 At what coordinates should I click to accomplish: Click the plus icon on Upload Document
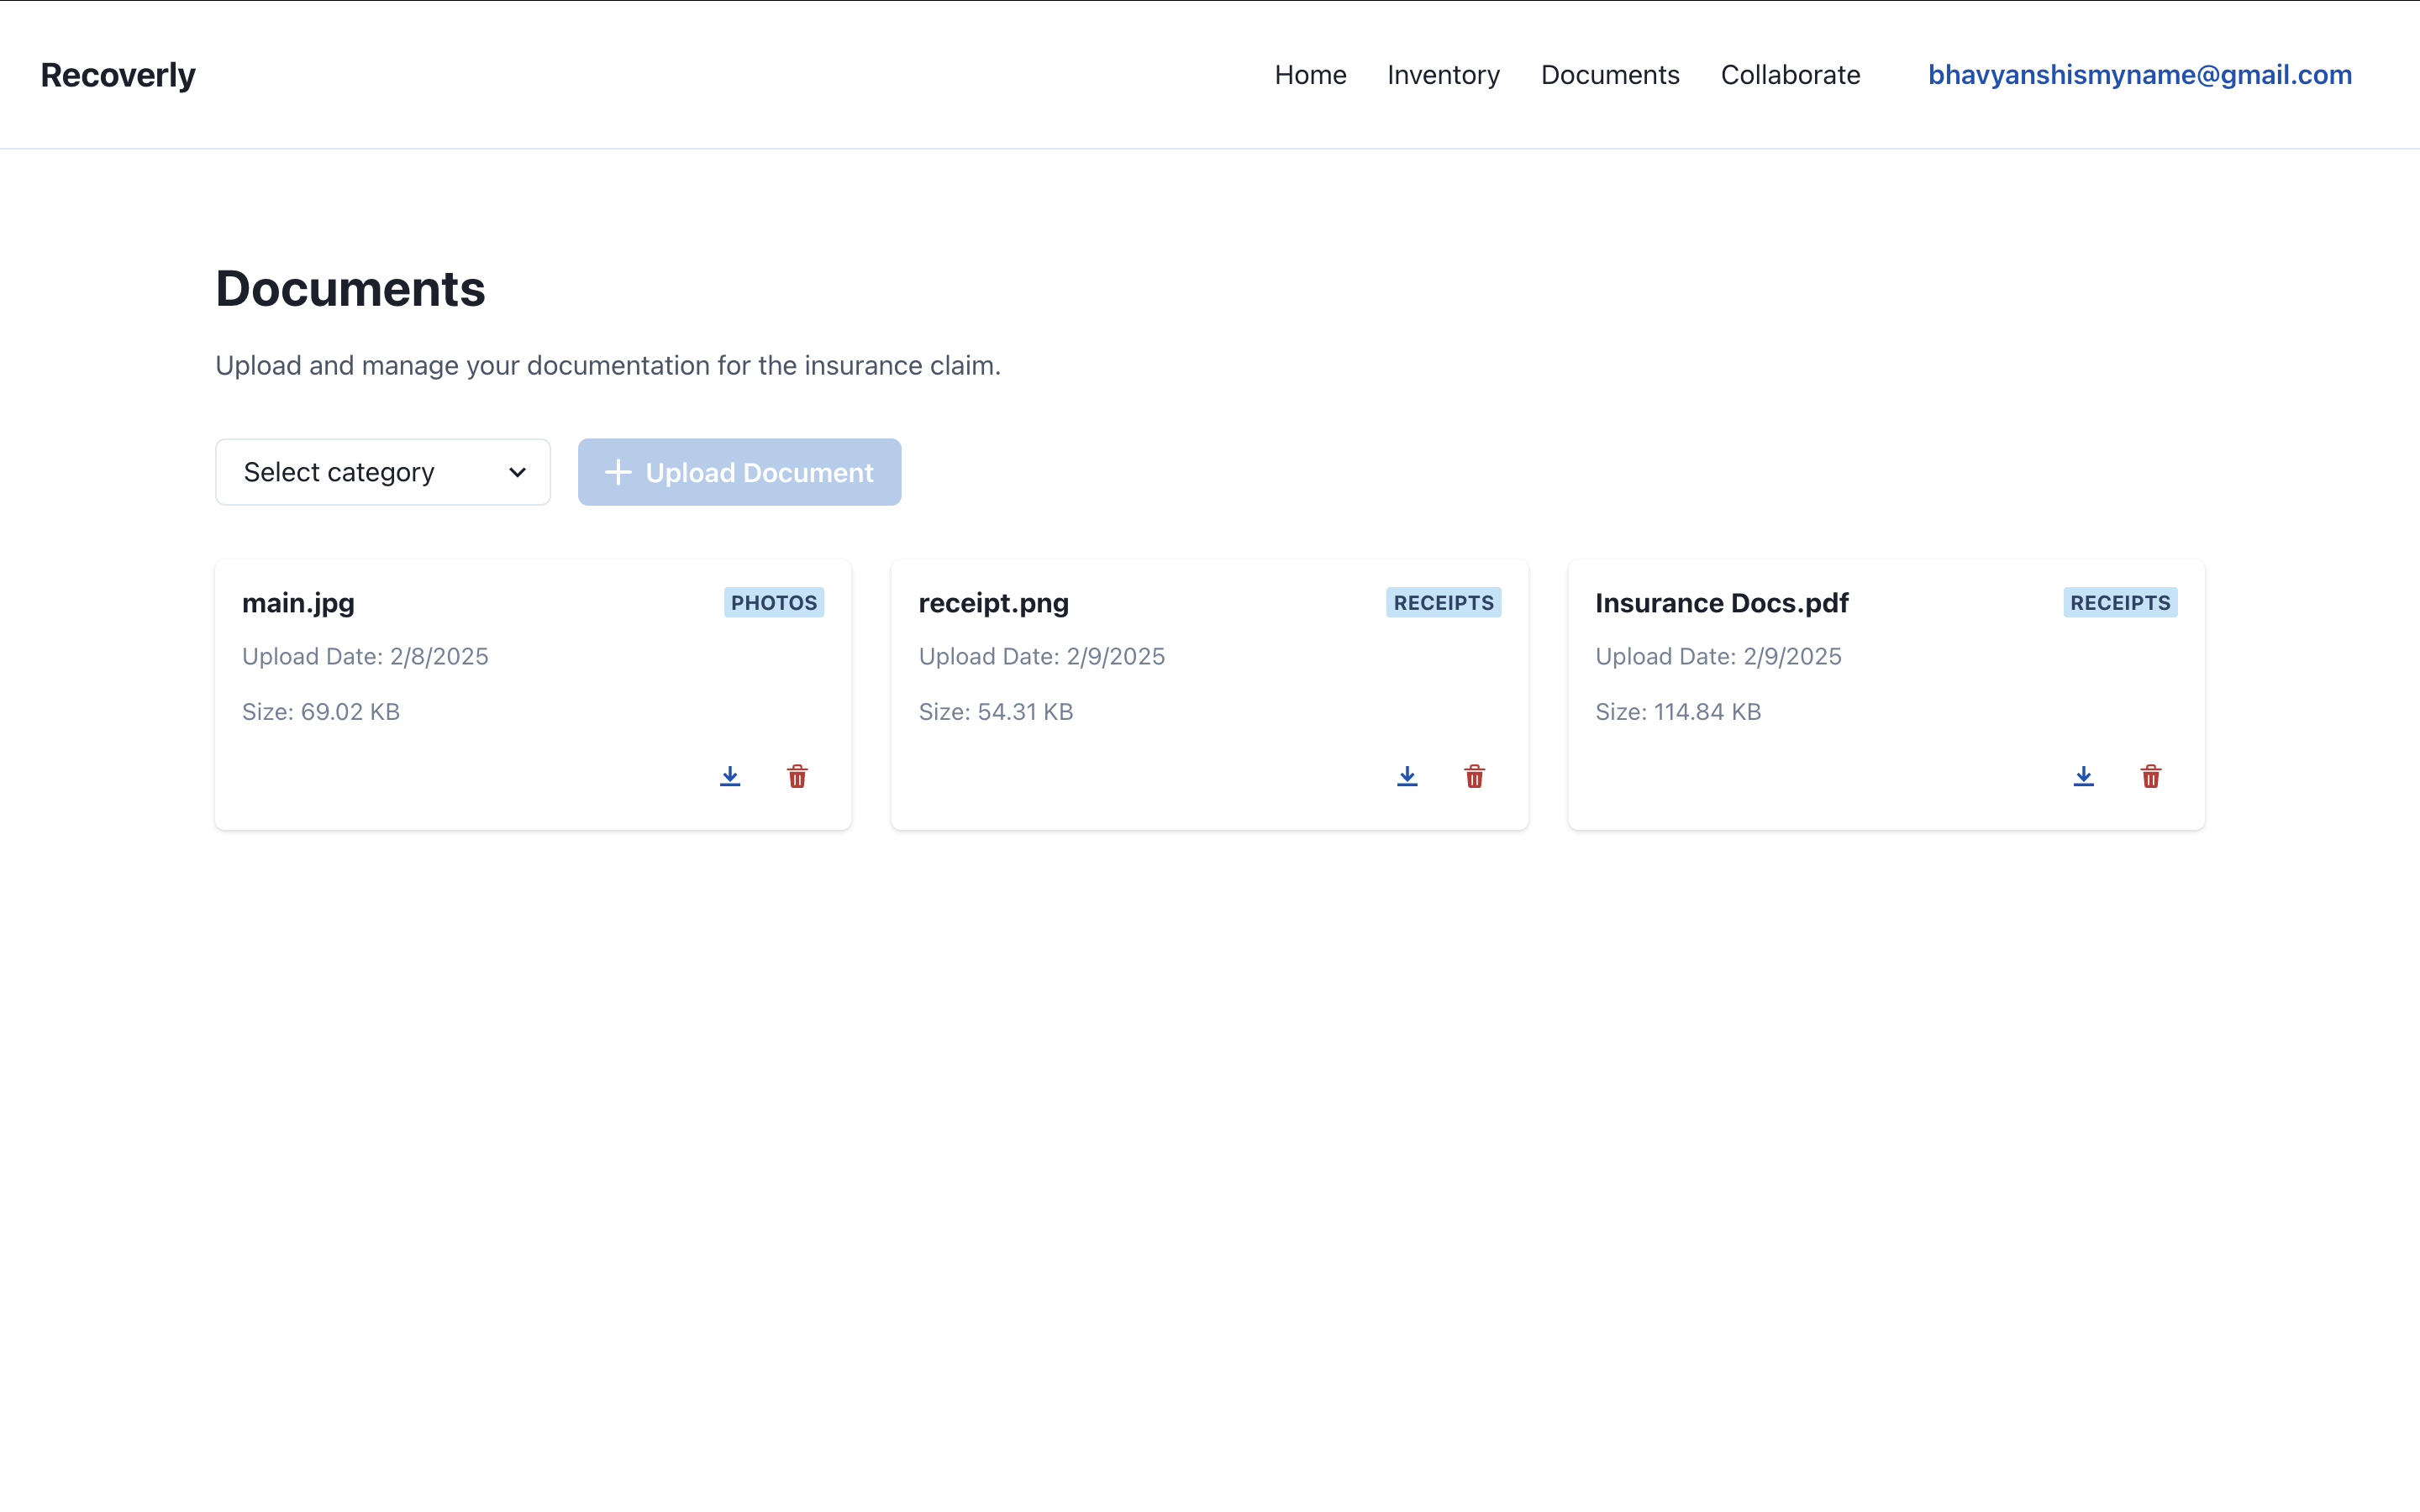[x=618, y=472]
